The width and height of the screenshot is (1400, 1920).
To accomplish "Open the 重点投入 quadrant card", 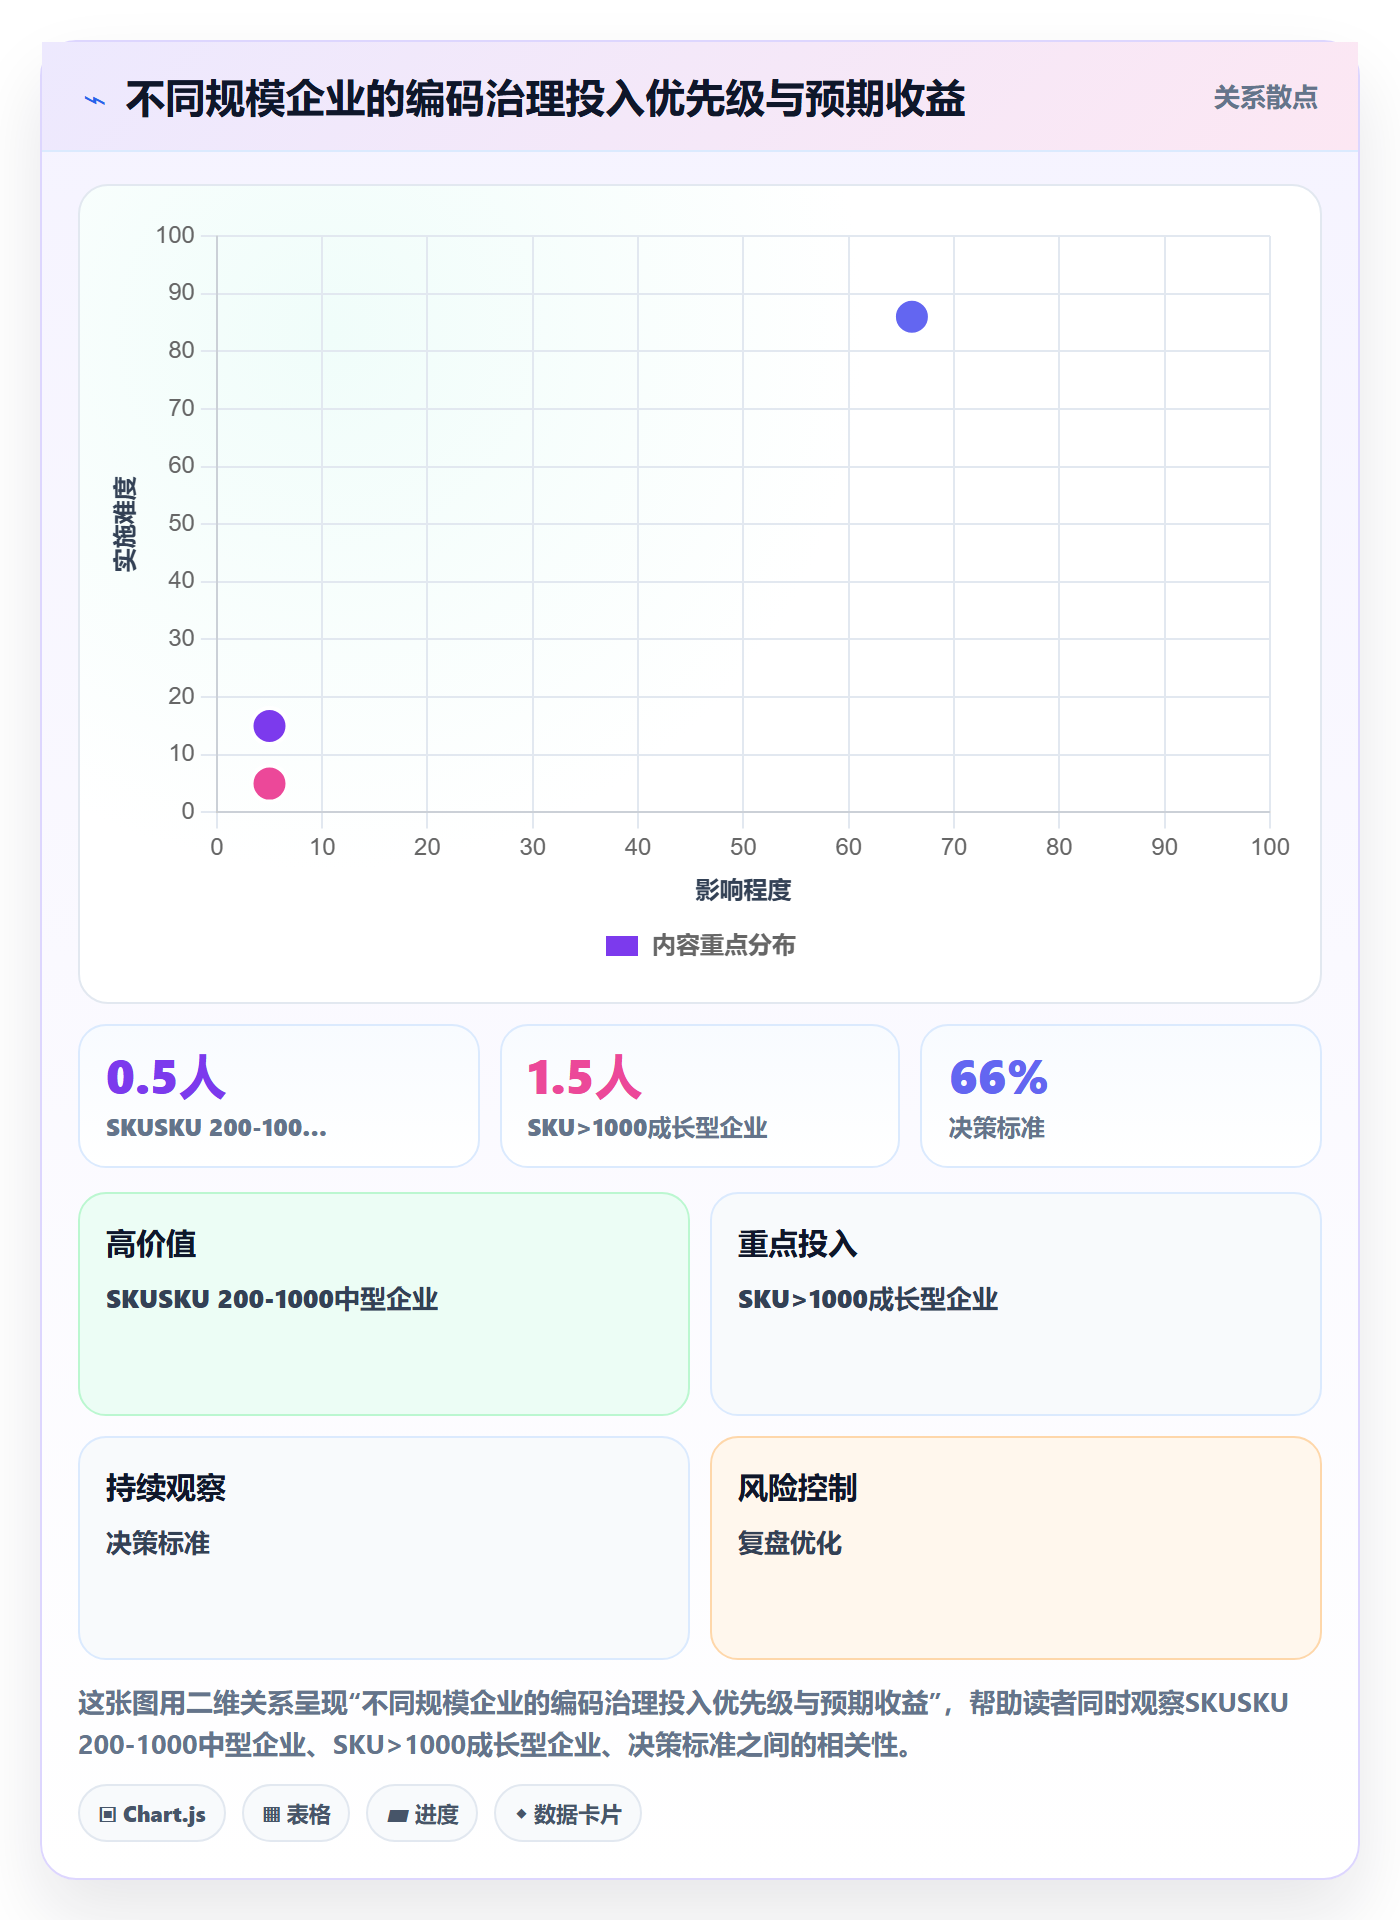I will 1016,1304.
